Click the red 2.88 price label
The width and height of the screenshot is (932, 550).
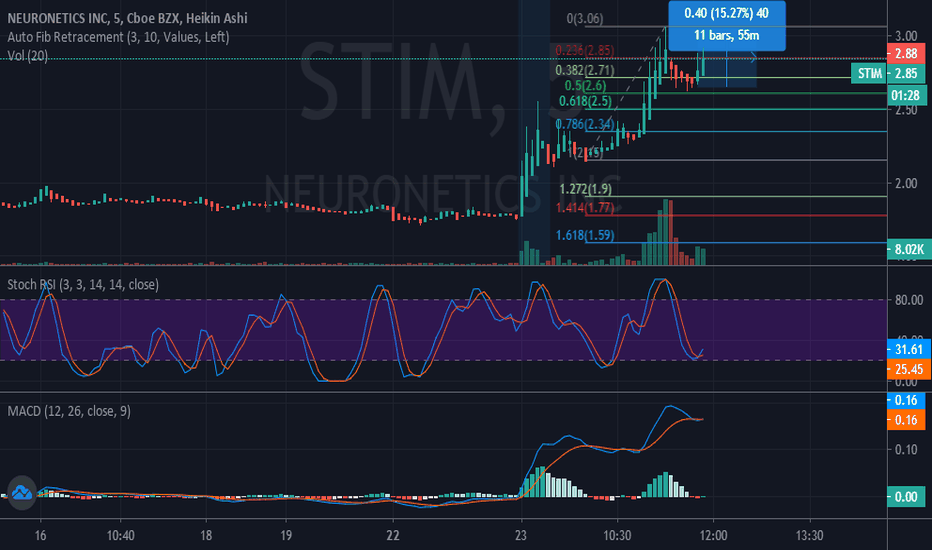click(906, 54)
